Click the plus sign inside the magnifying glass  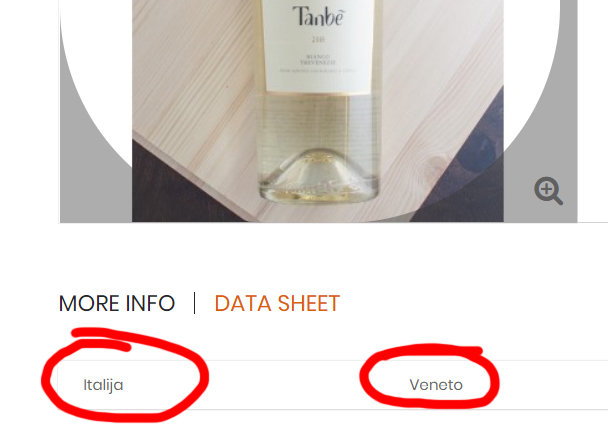[x=546, y=189]
